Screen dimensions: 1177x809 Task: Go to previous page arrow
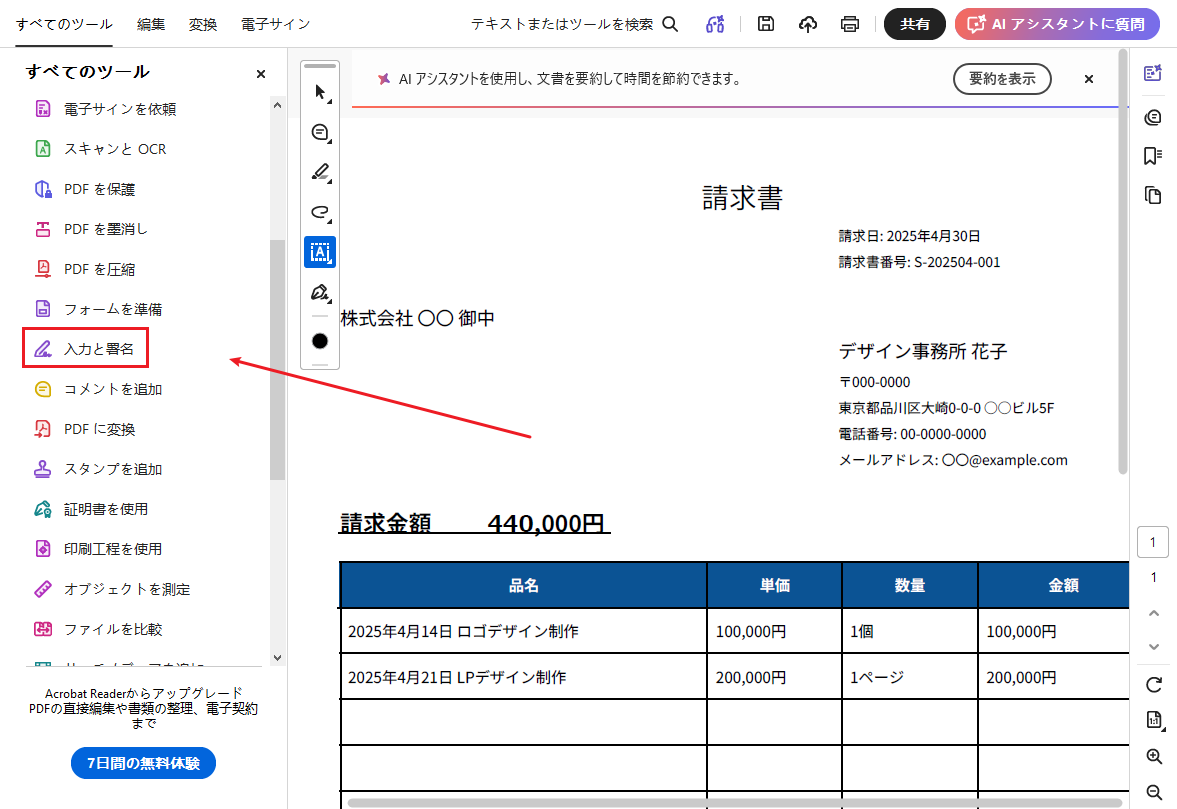[x=1154, y=613]
